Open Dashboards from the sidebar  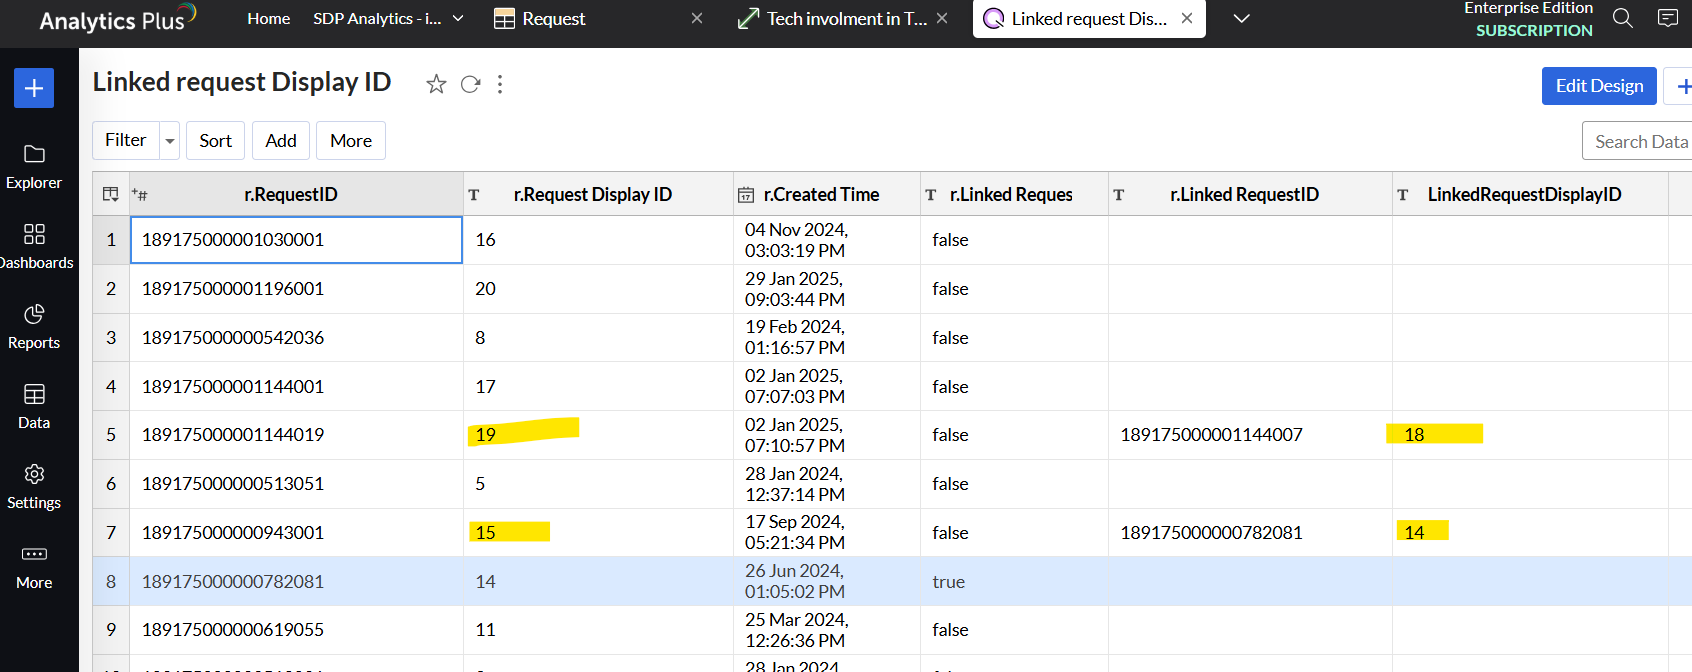click(x=34, y=234)
